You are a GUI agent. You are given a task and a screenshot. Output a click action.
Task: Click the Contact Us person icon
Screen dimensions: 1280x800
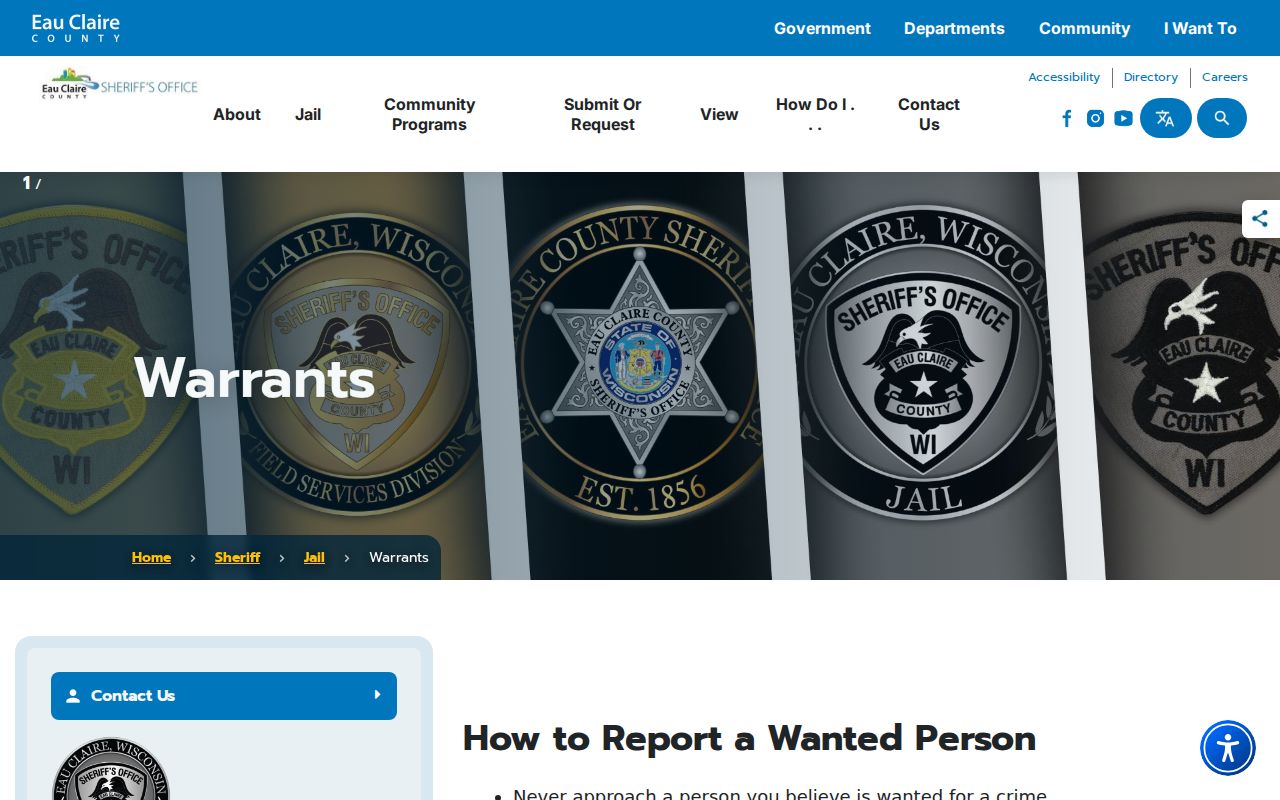(x=73, y=696)
